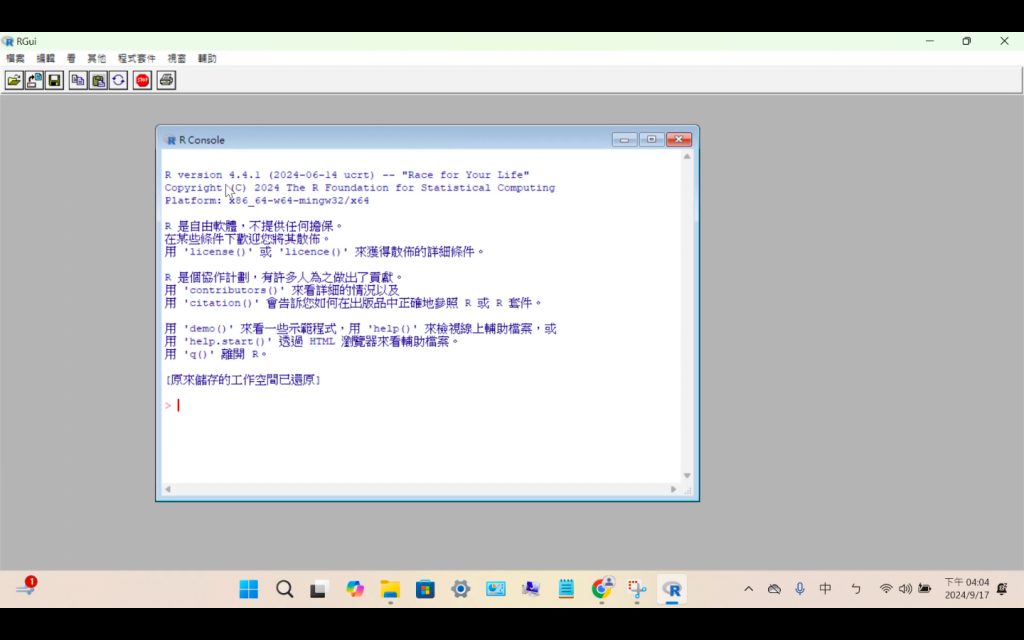Click the line mentioning 'citation()'

click(353, 303)
